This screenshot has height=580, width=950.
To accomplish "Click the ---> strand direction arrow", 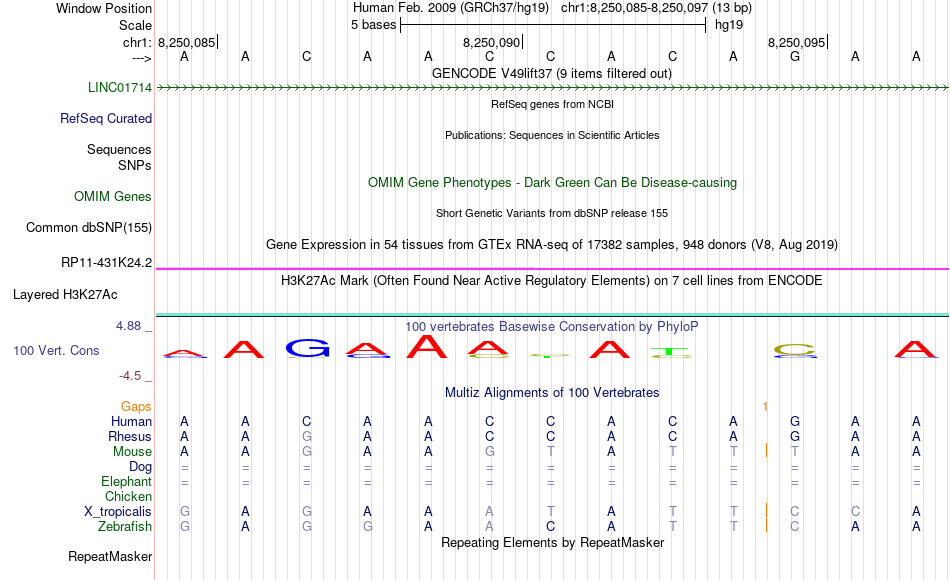I will click(142, 58).
